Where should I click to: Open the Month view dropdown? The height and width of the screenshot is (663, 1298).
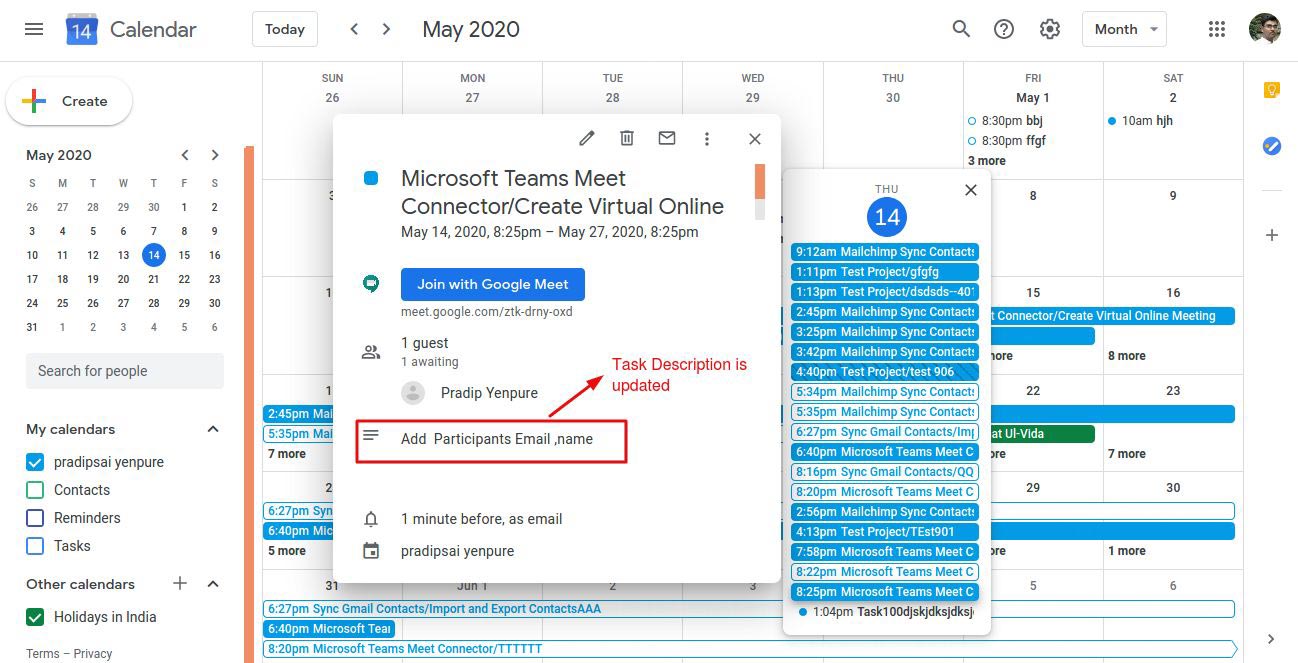1124,29
